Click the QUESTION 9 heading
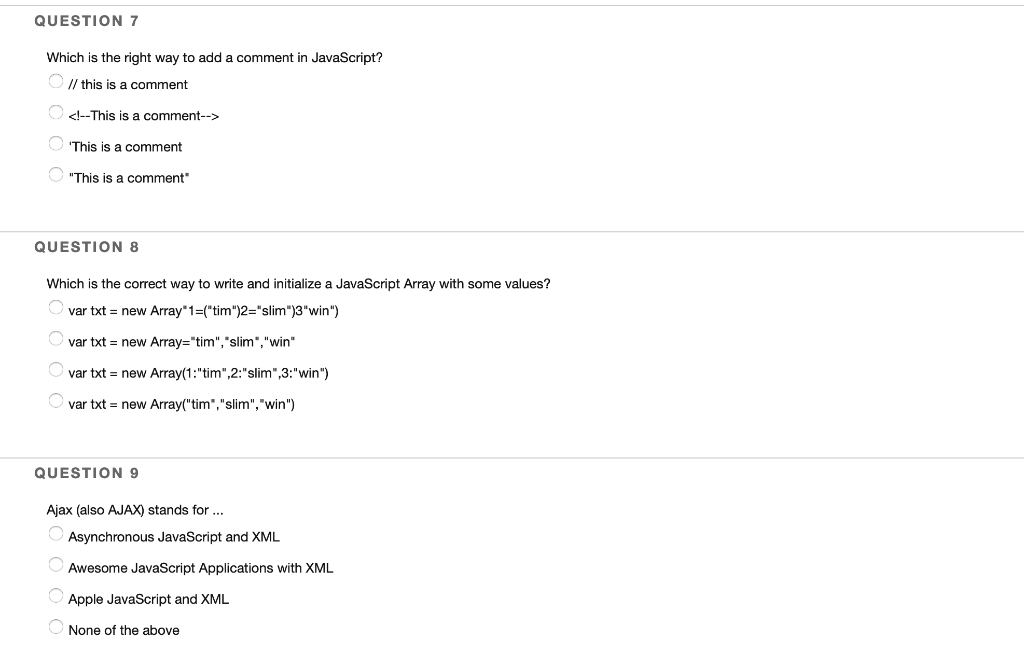The width and height of the screenshot is (1024, 667). coord(87,472)
